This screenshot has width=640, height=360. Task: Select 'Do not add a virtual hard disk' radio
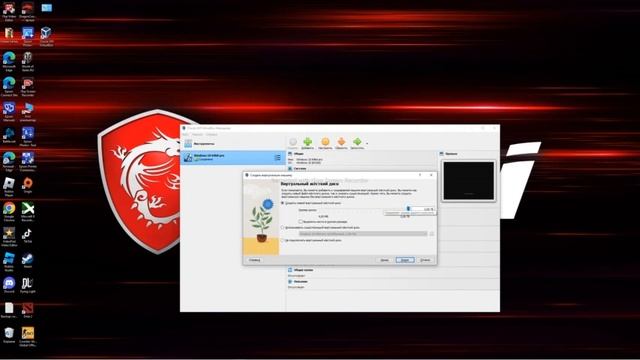(x=282, y=240)
